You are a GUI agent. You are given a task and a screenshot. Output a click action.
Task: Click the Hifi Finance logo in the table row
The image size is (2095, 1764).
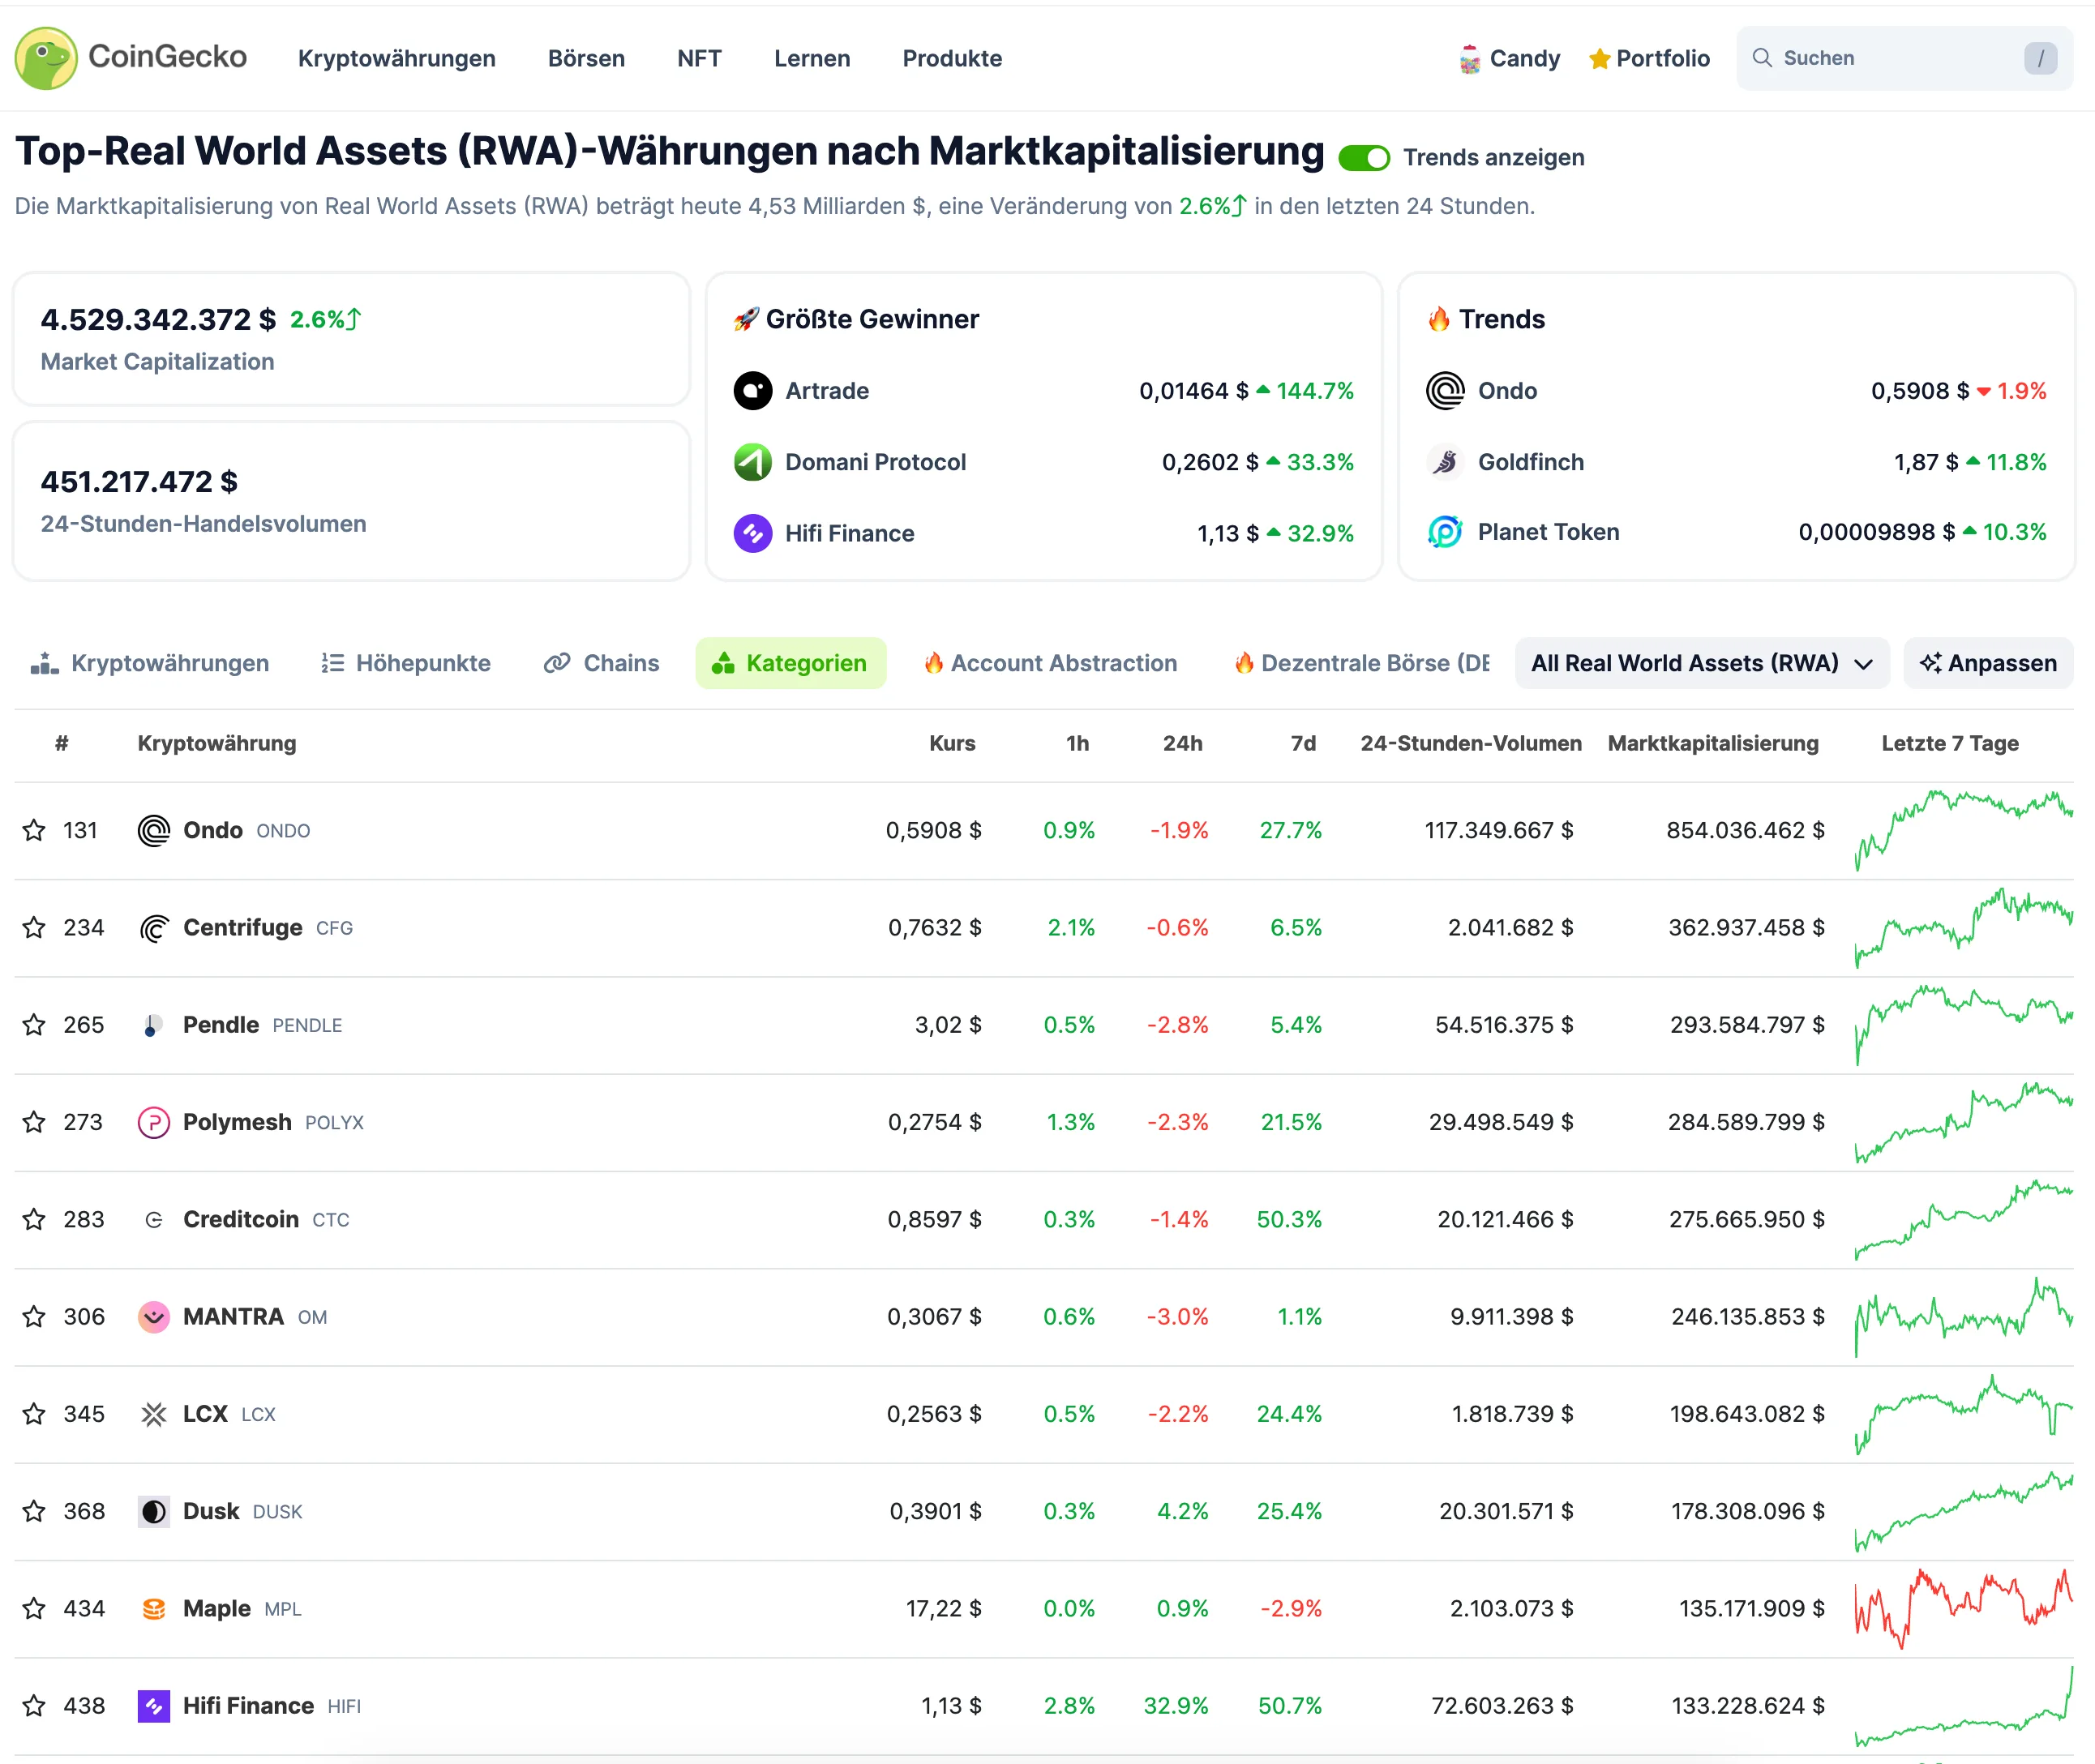[x=154, y=1706]
